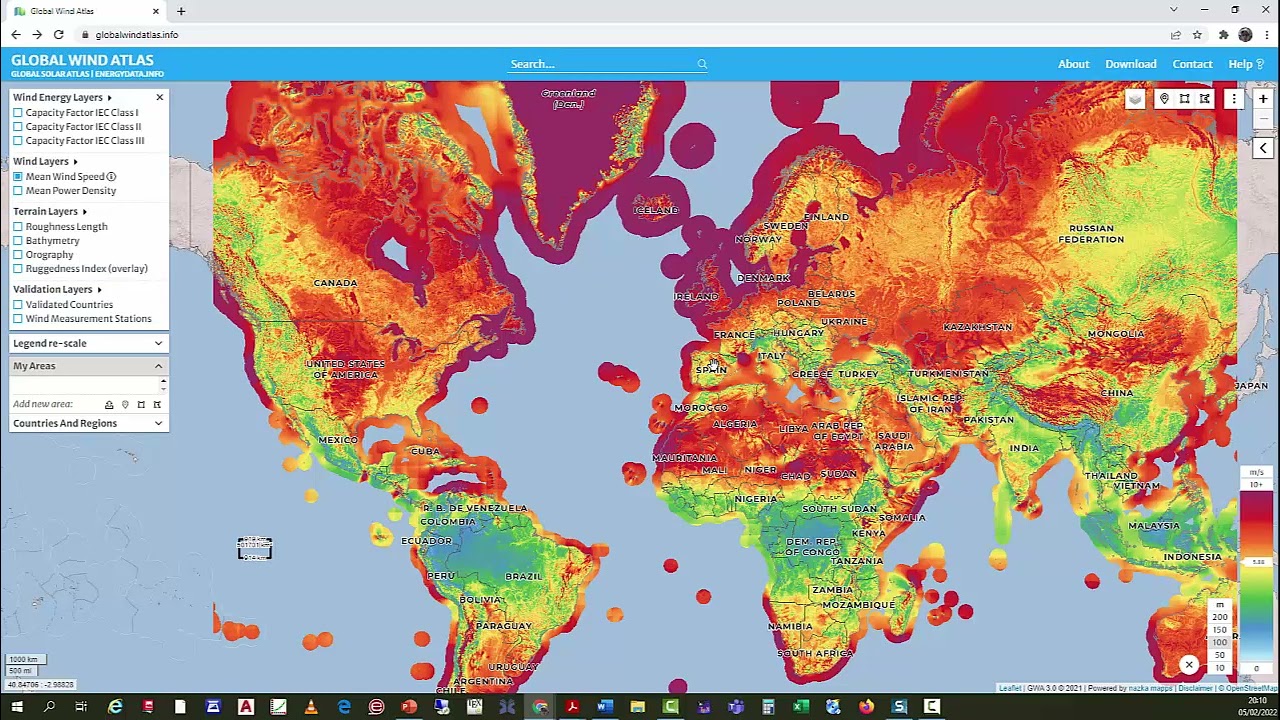Screen dimensions: 1280x720
Task: Open Mean Wind Speed info icon
Action: (x=111, y=177)
